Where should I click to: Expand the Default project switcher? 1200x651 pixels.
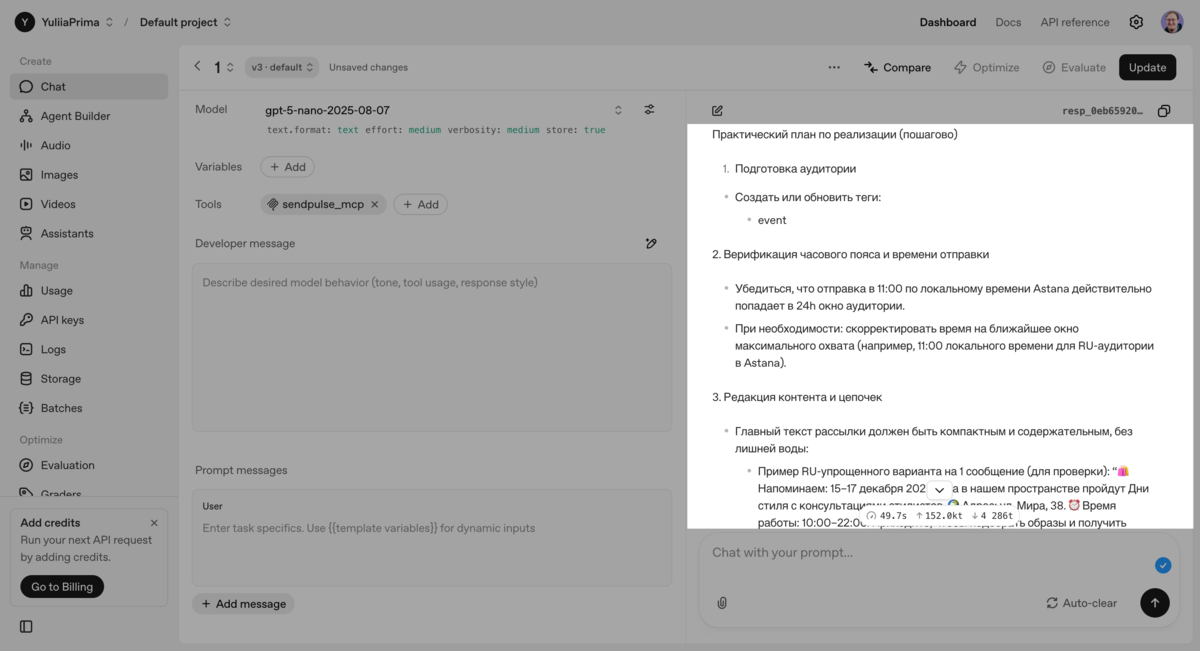click(x=186, y=22)
